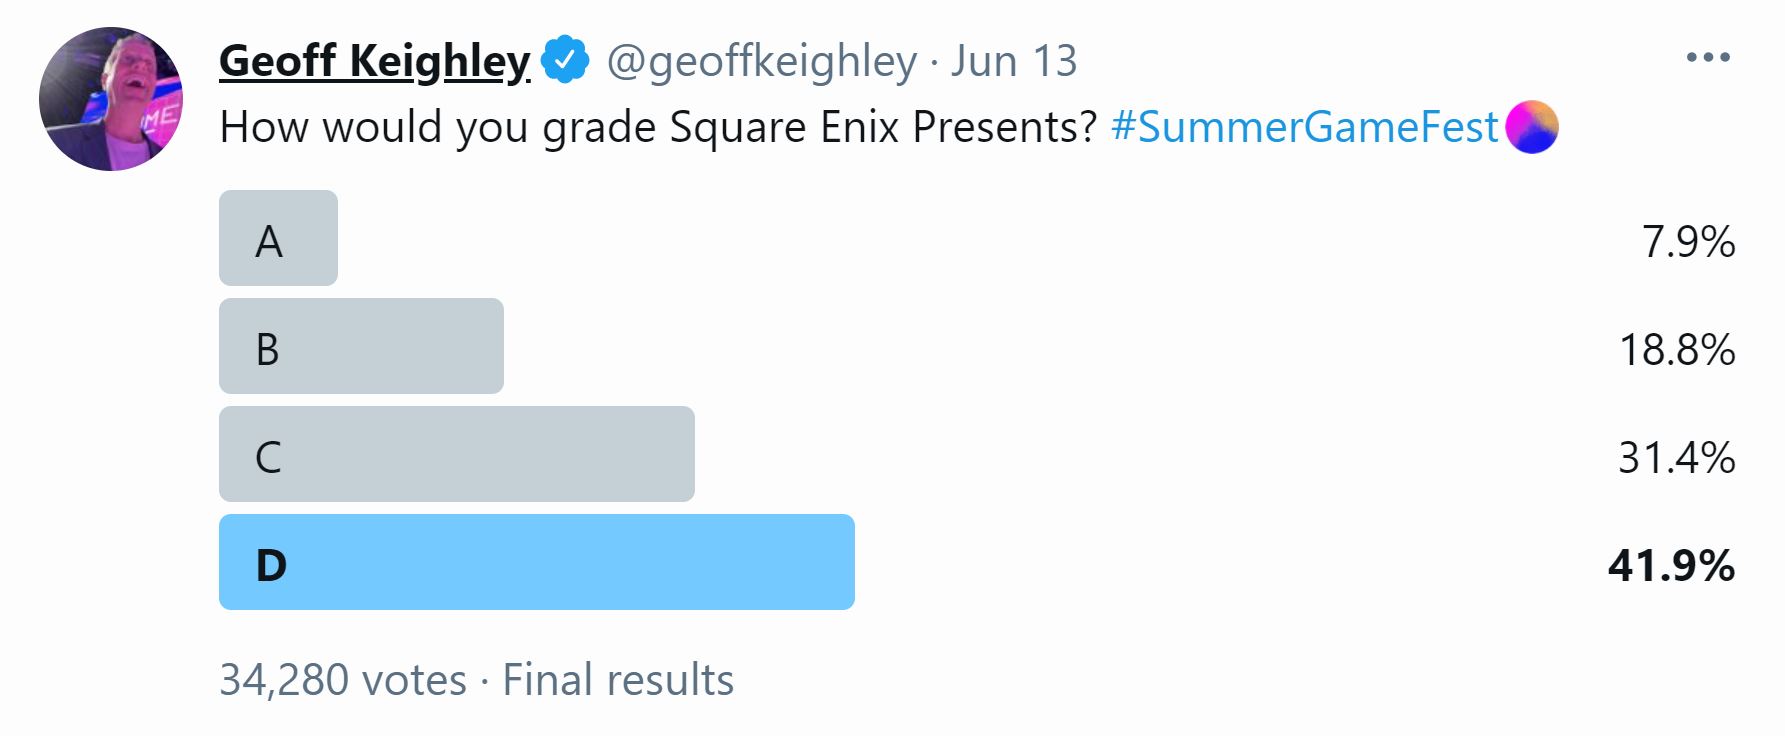The height and width of the screenshot is (736, 1785).
Task: Click the highlighted blue winning poll bar
Action: (x=536, y=562)
